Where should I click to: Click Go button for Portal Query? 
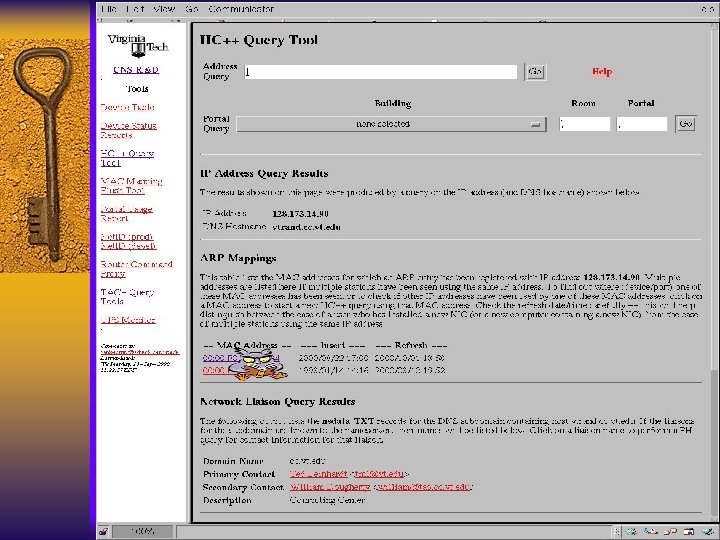point(686,124)
